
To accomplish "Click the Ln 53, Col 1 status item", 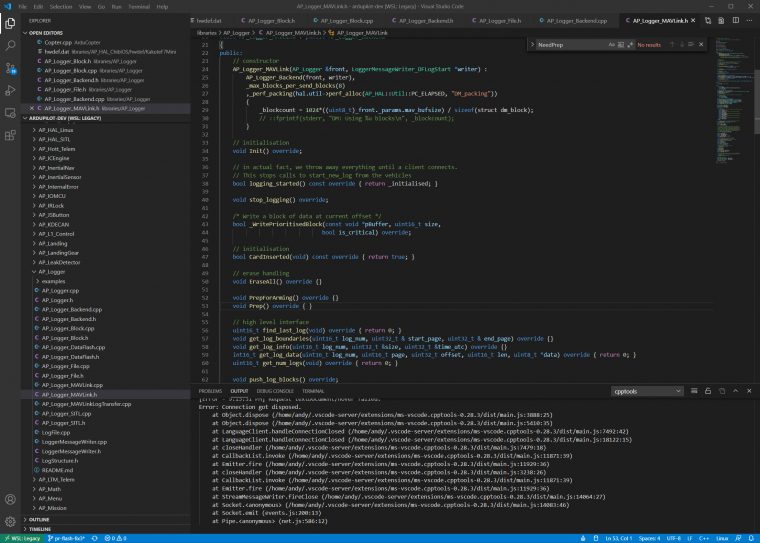I will click(x=618, y=539).
